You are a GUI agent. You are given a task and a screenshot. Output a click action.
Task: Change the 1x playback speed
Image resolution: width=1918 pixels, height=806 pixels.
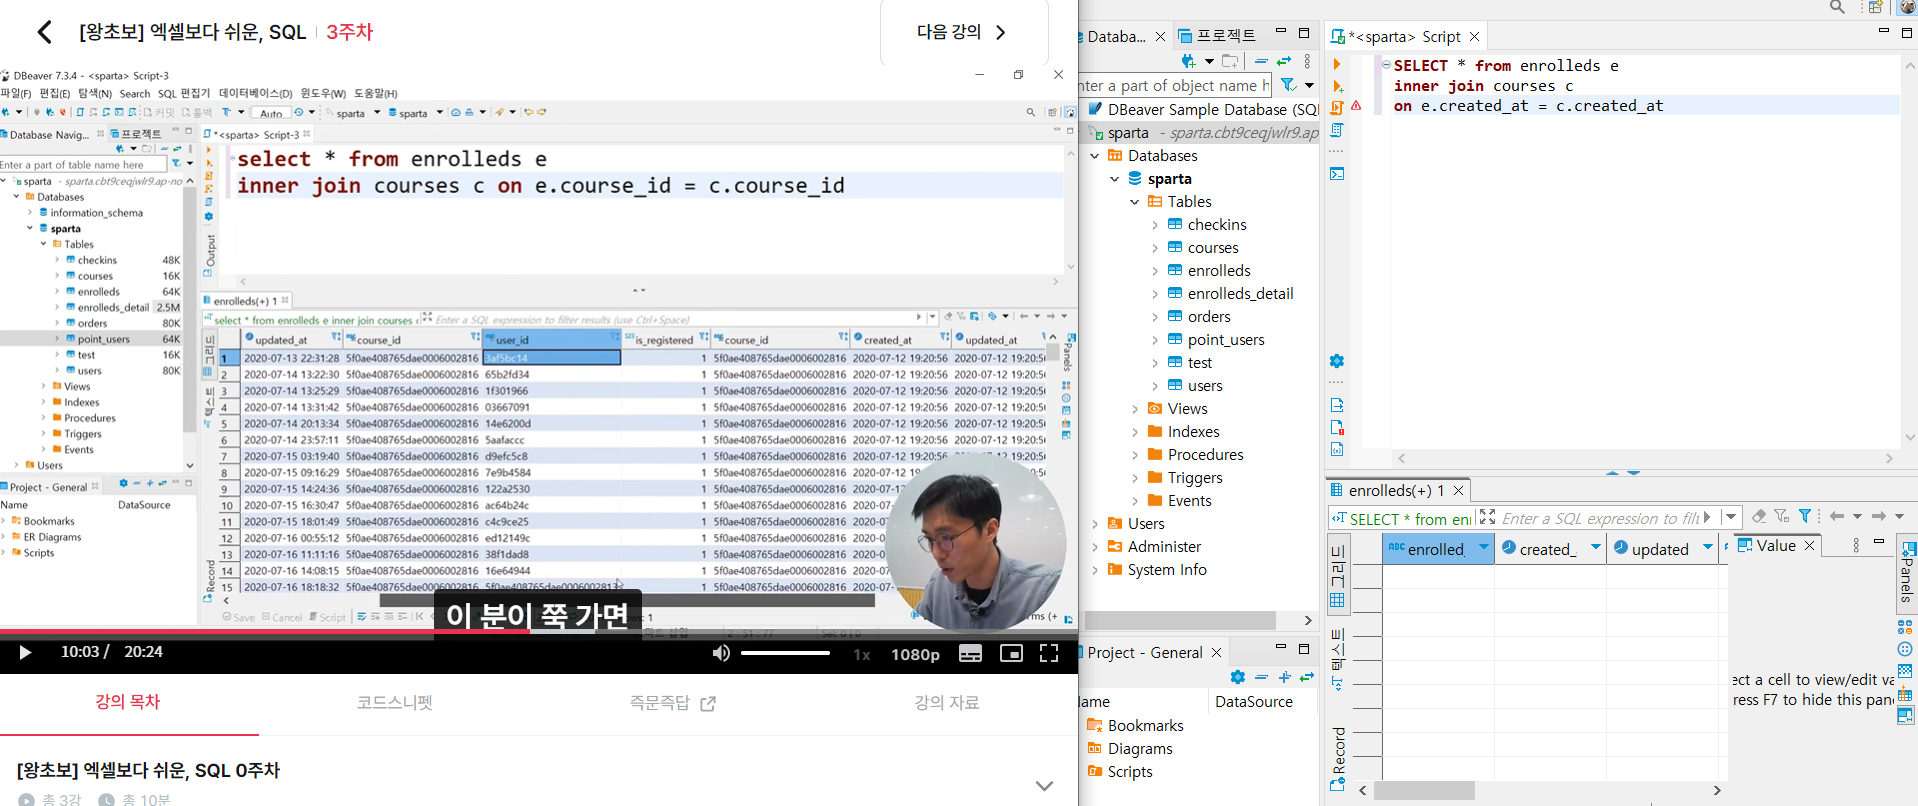(862, 654)
